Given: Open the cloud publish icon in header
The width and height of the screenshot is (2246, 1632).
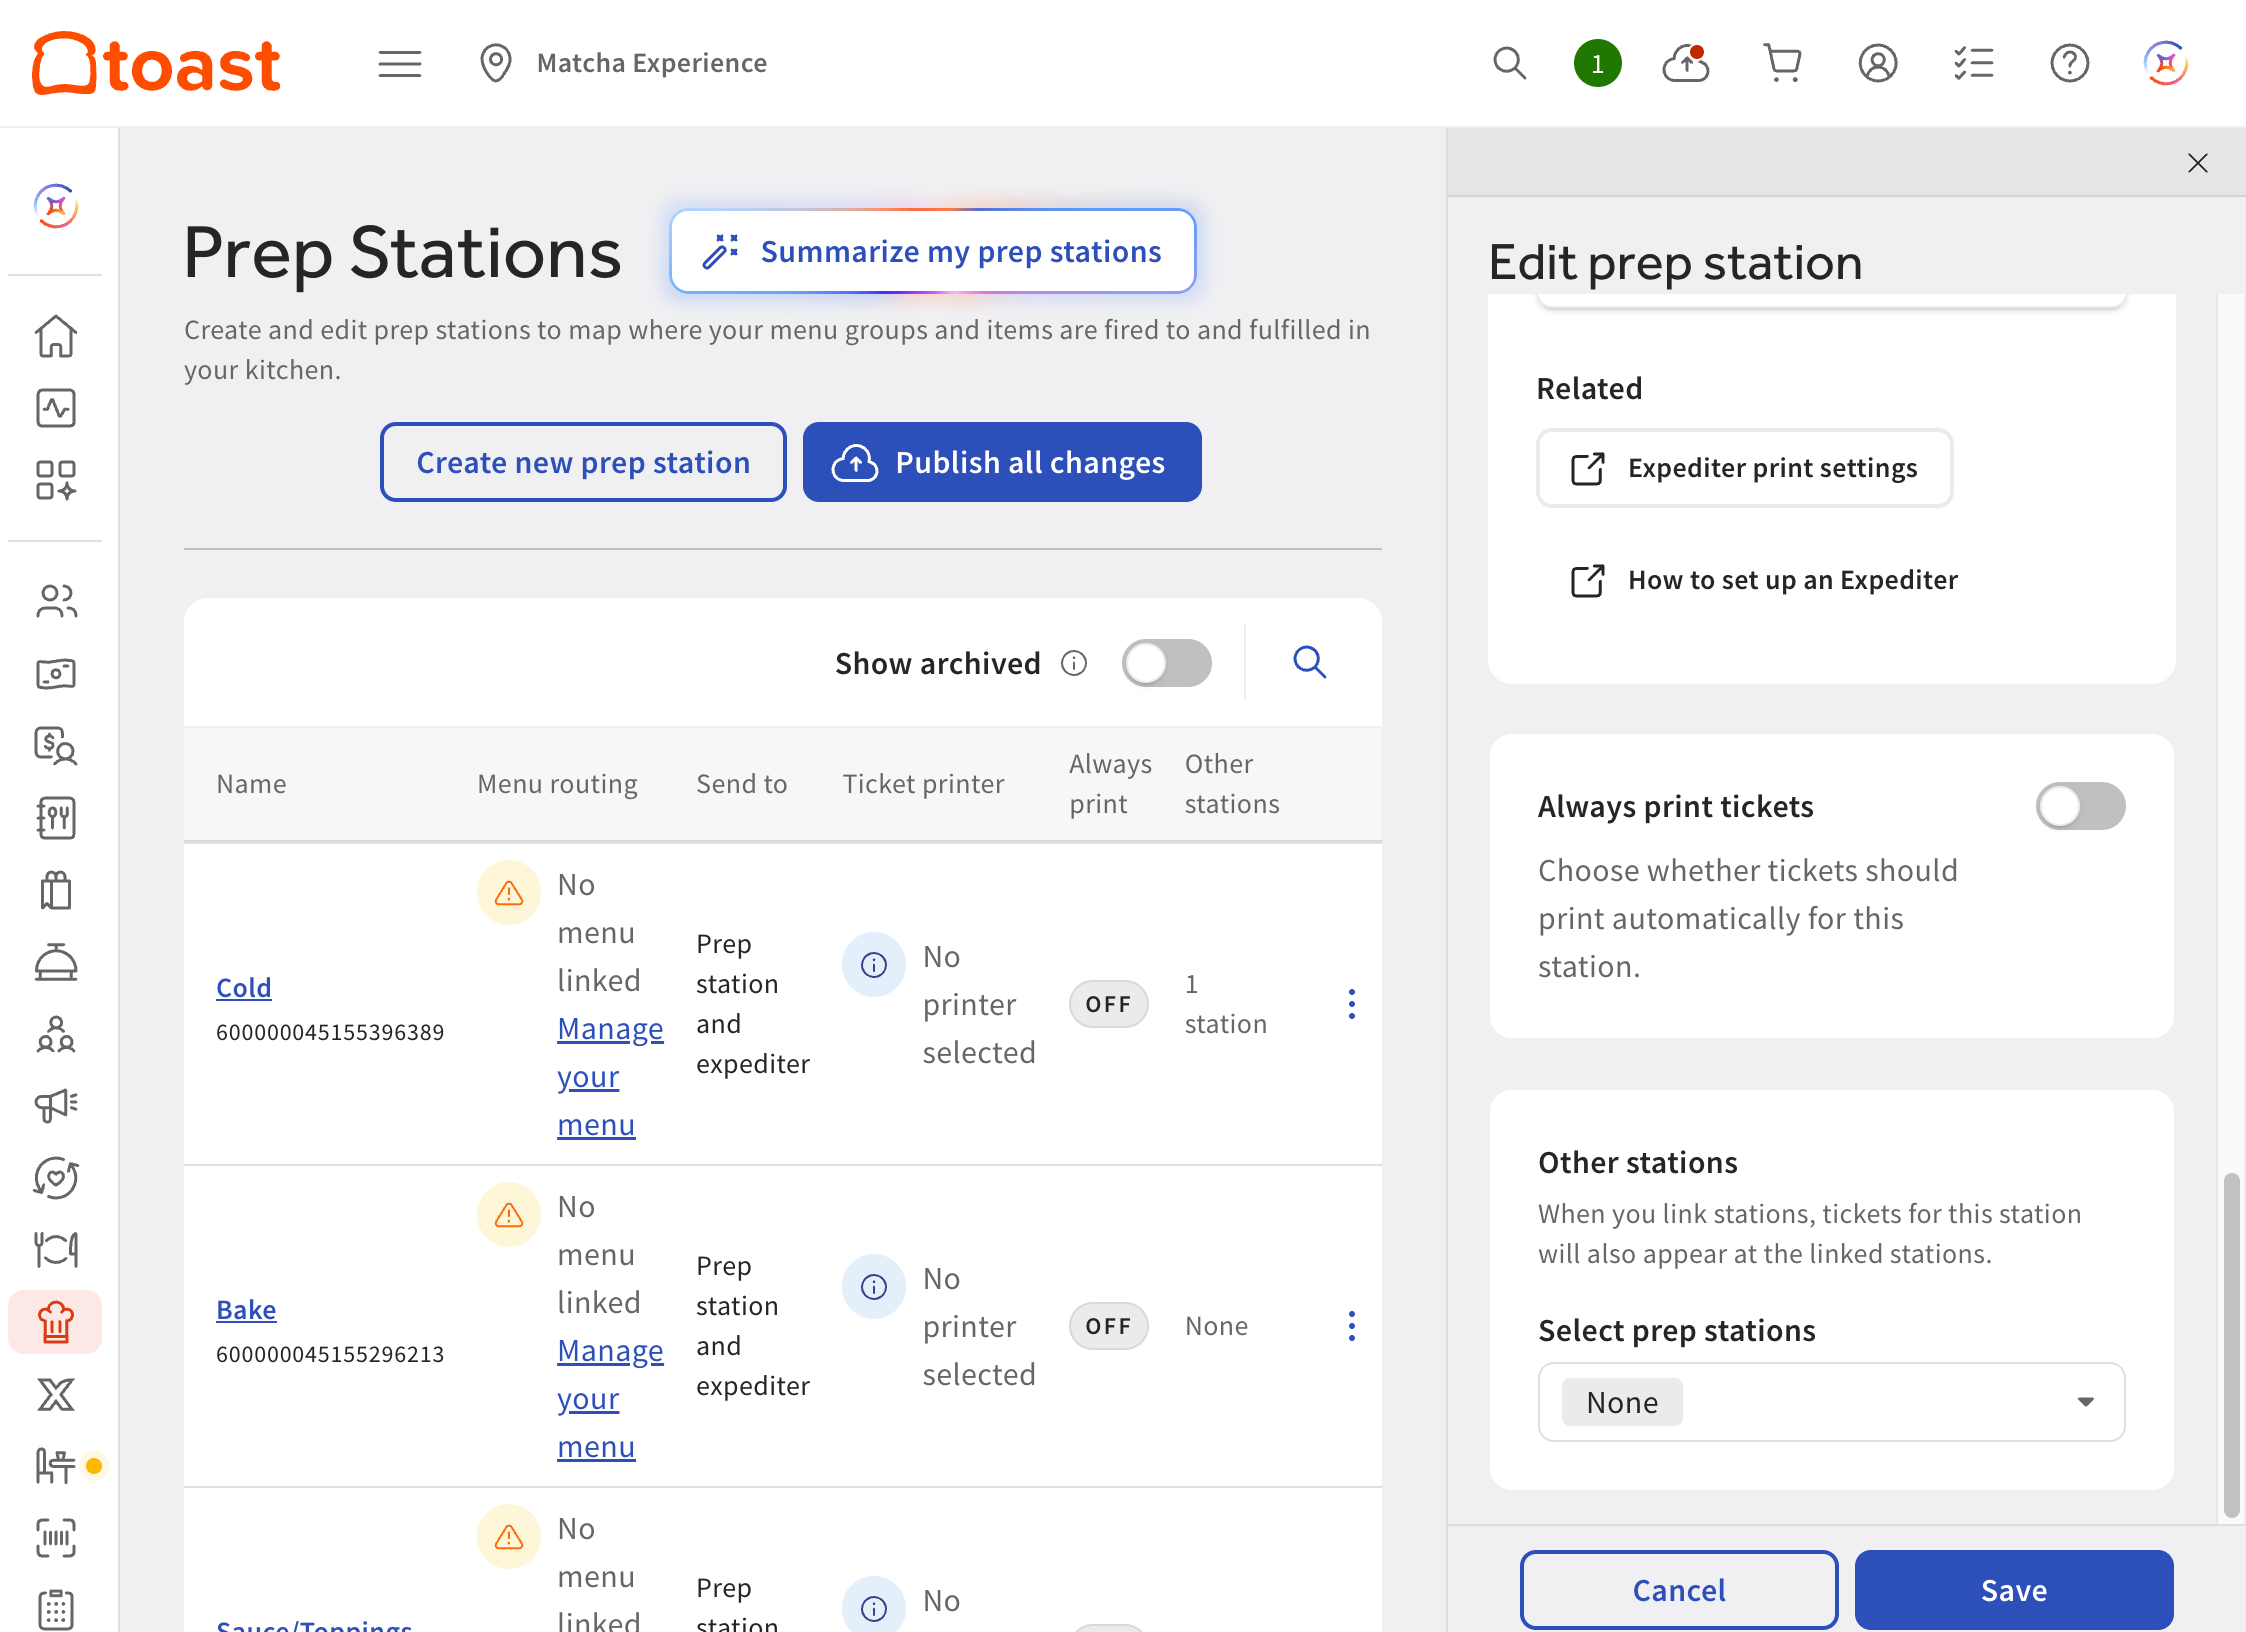Looking at the screenshot, I should pyautogui.click(x=1686, y=63).
